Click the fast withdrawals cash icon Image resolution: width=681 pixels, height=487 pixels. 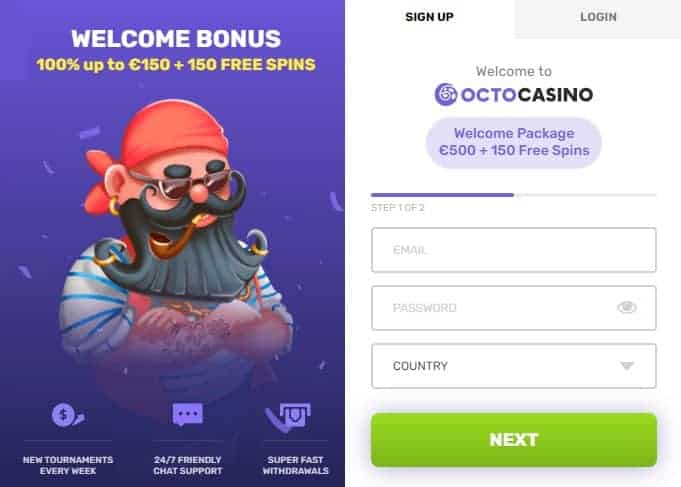tap(288, 417)
